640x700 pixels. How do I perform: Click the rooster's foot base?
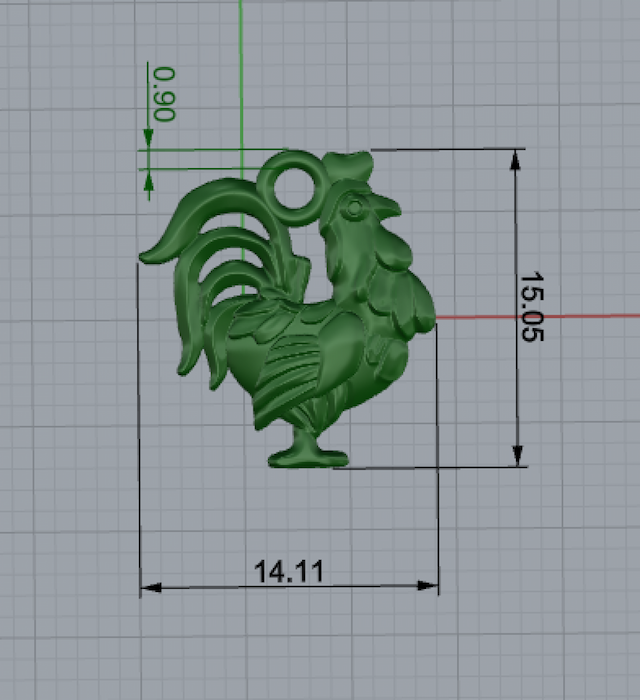[x=308, y=459]
